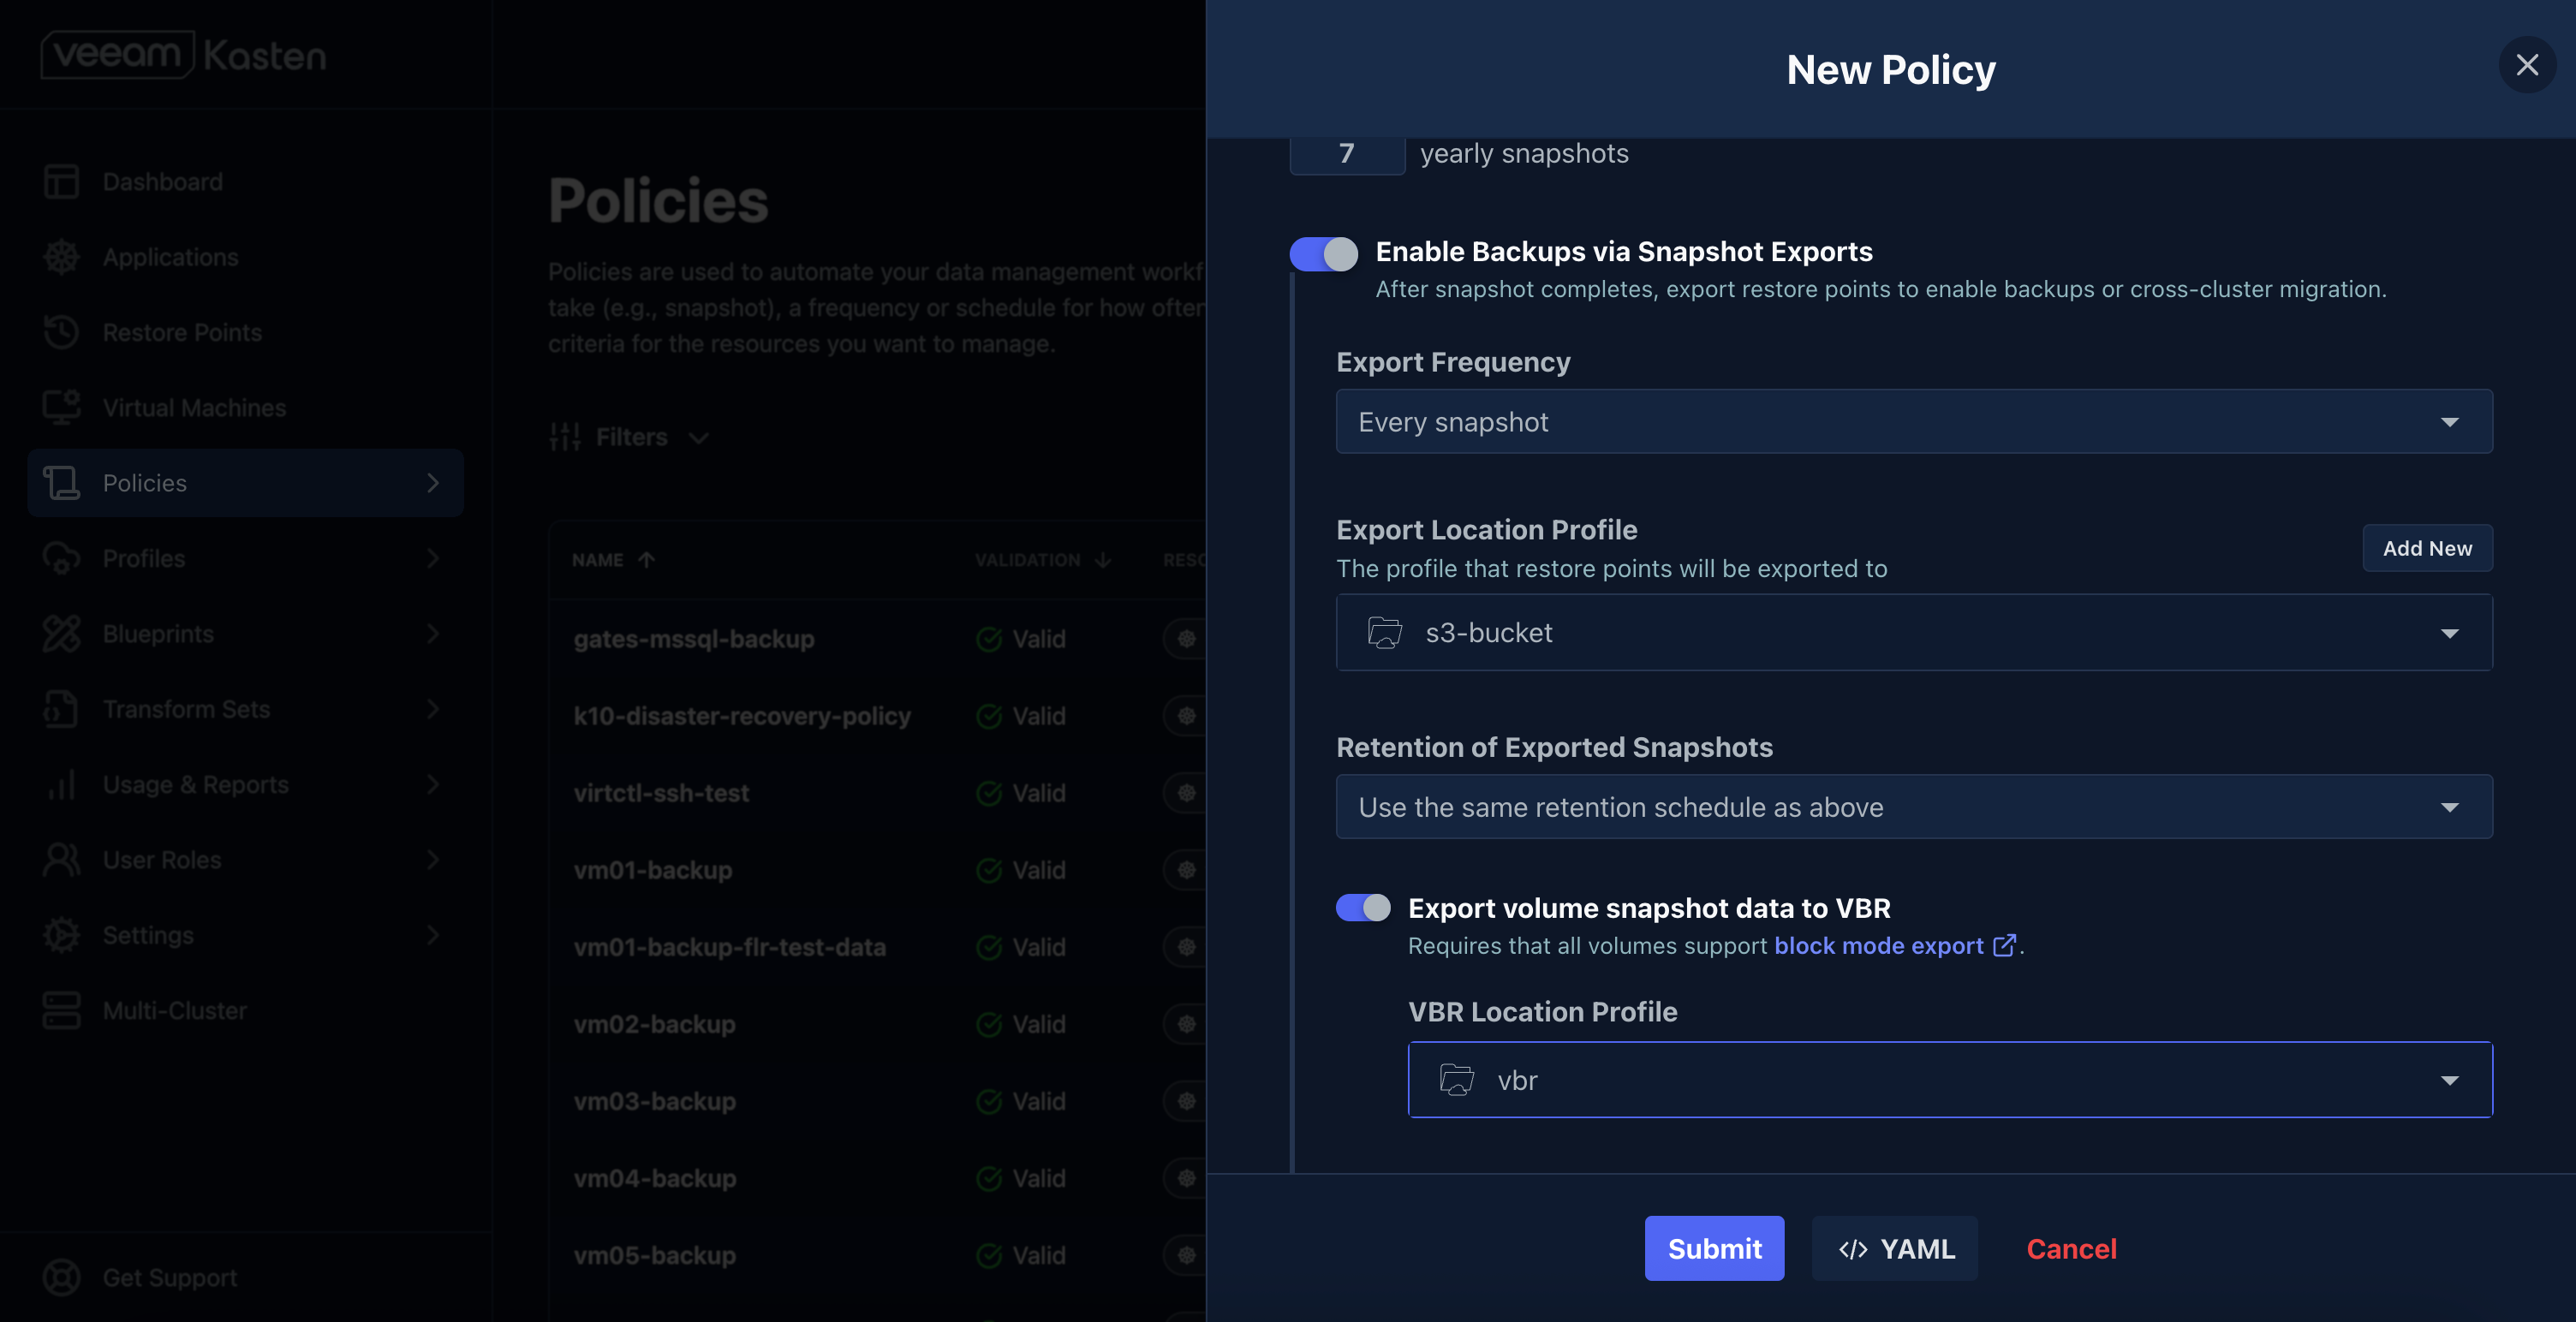Select the Applications sidebar icon
This screenshot has height=1322, width=2576.
pos(62,256)
